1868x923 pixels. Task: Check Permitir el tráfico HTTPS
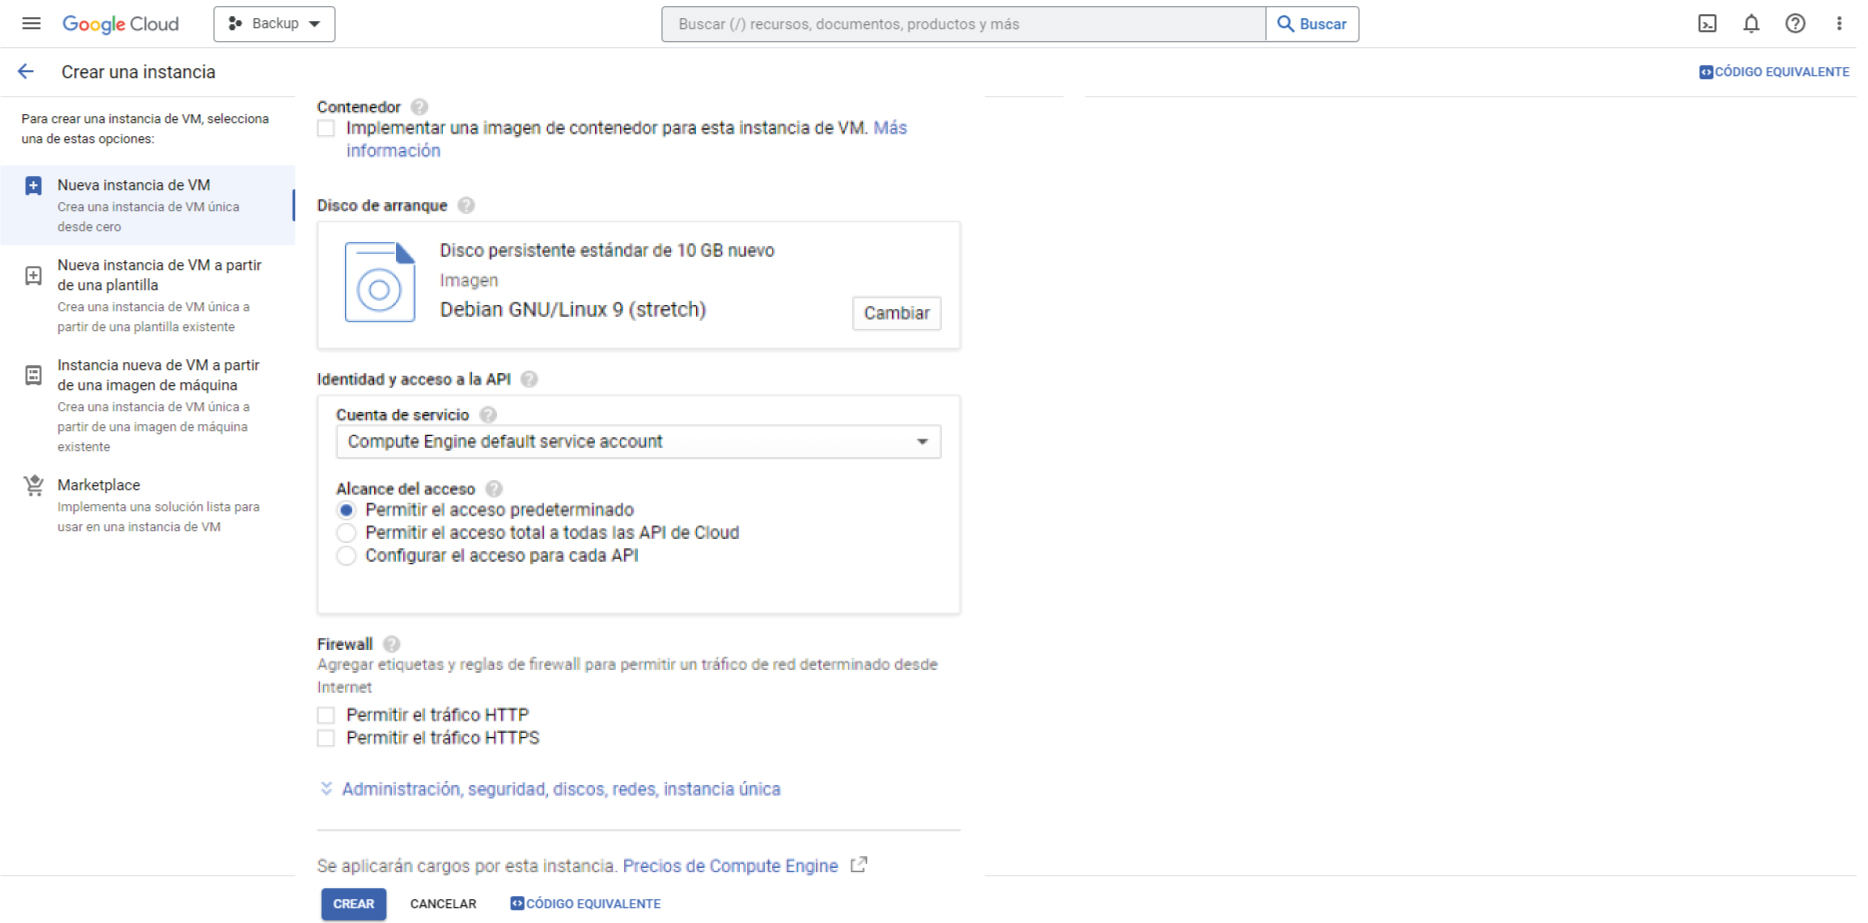(326, 738)
